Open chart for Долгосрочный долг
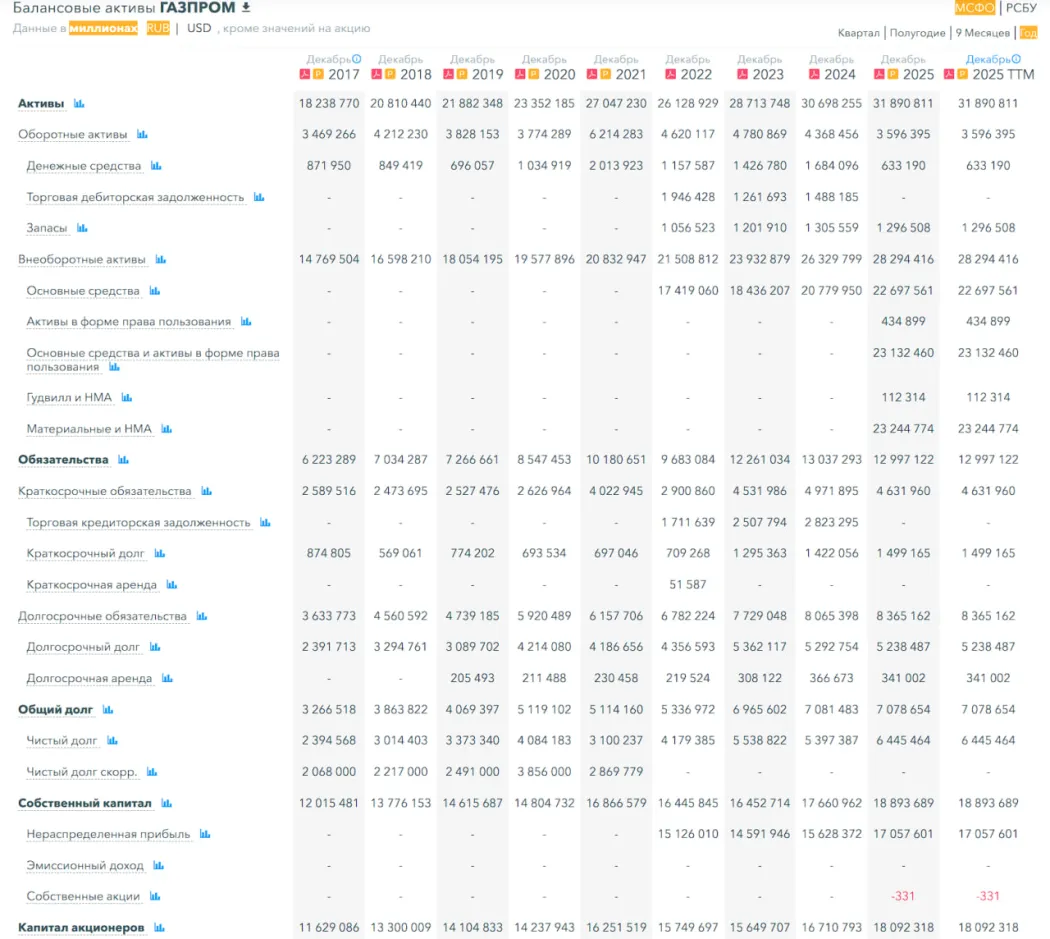Image resolution: width=1050 pixels, height=939 pixels. click(x=155, y=647)
